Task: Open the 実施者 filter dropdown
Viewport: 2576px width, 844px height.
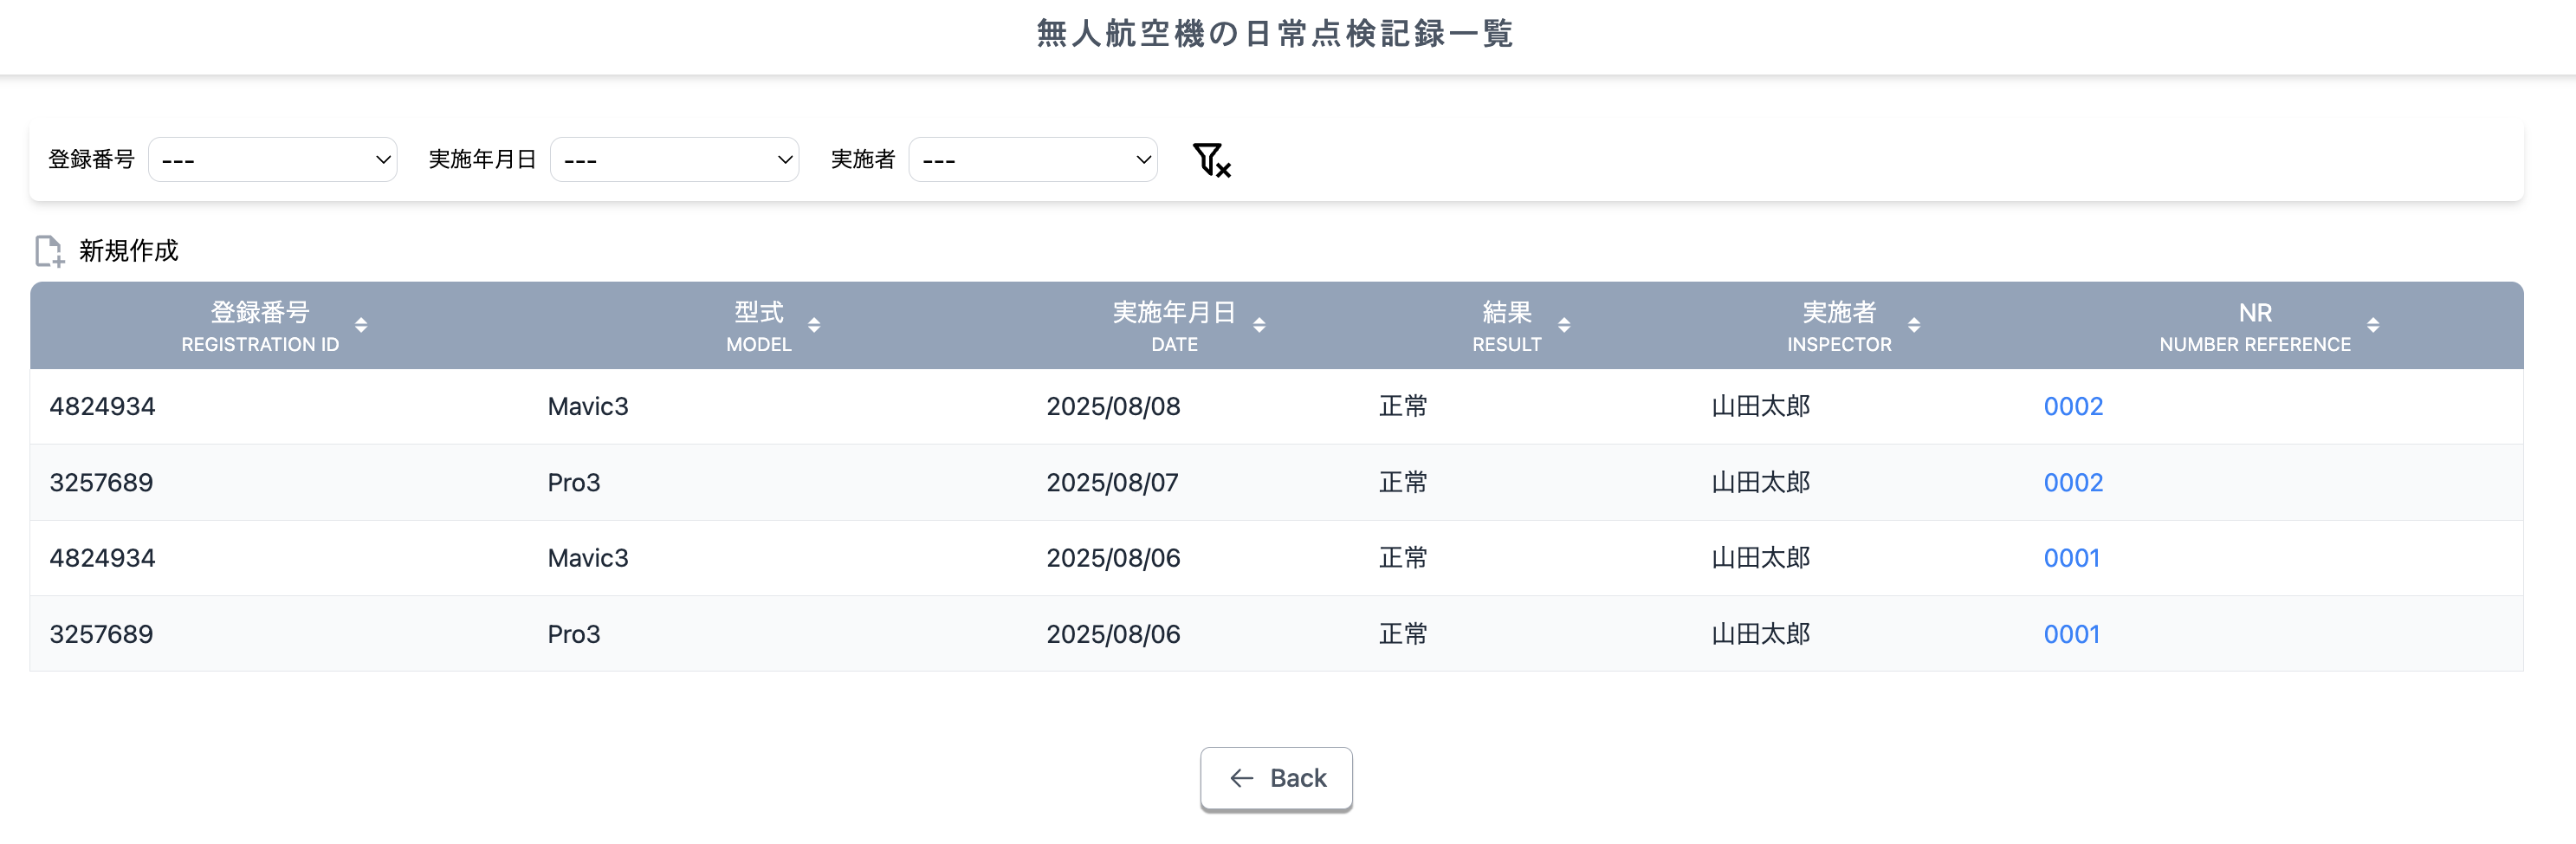Action: 1033,159
